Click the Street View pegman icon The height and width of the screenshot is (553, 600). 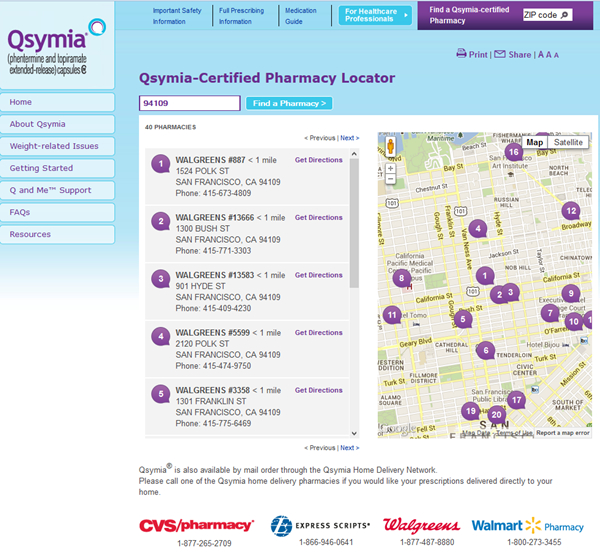(x=390, y=147)
